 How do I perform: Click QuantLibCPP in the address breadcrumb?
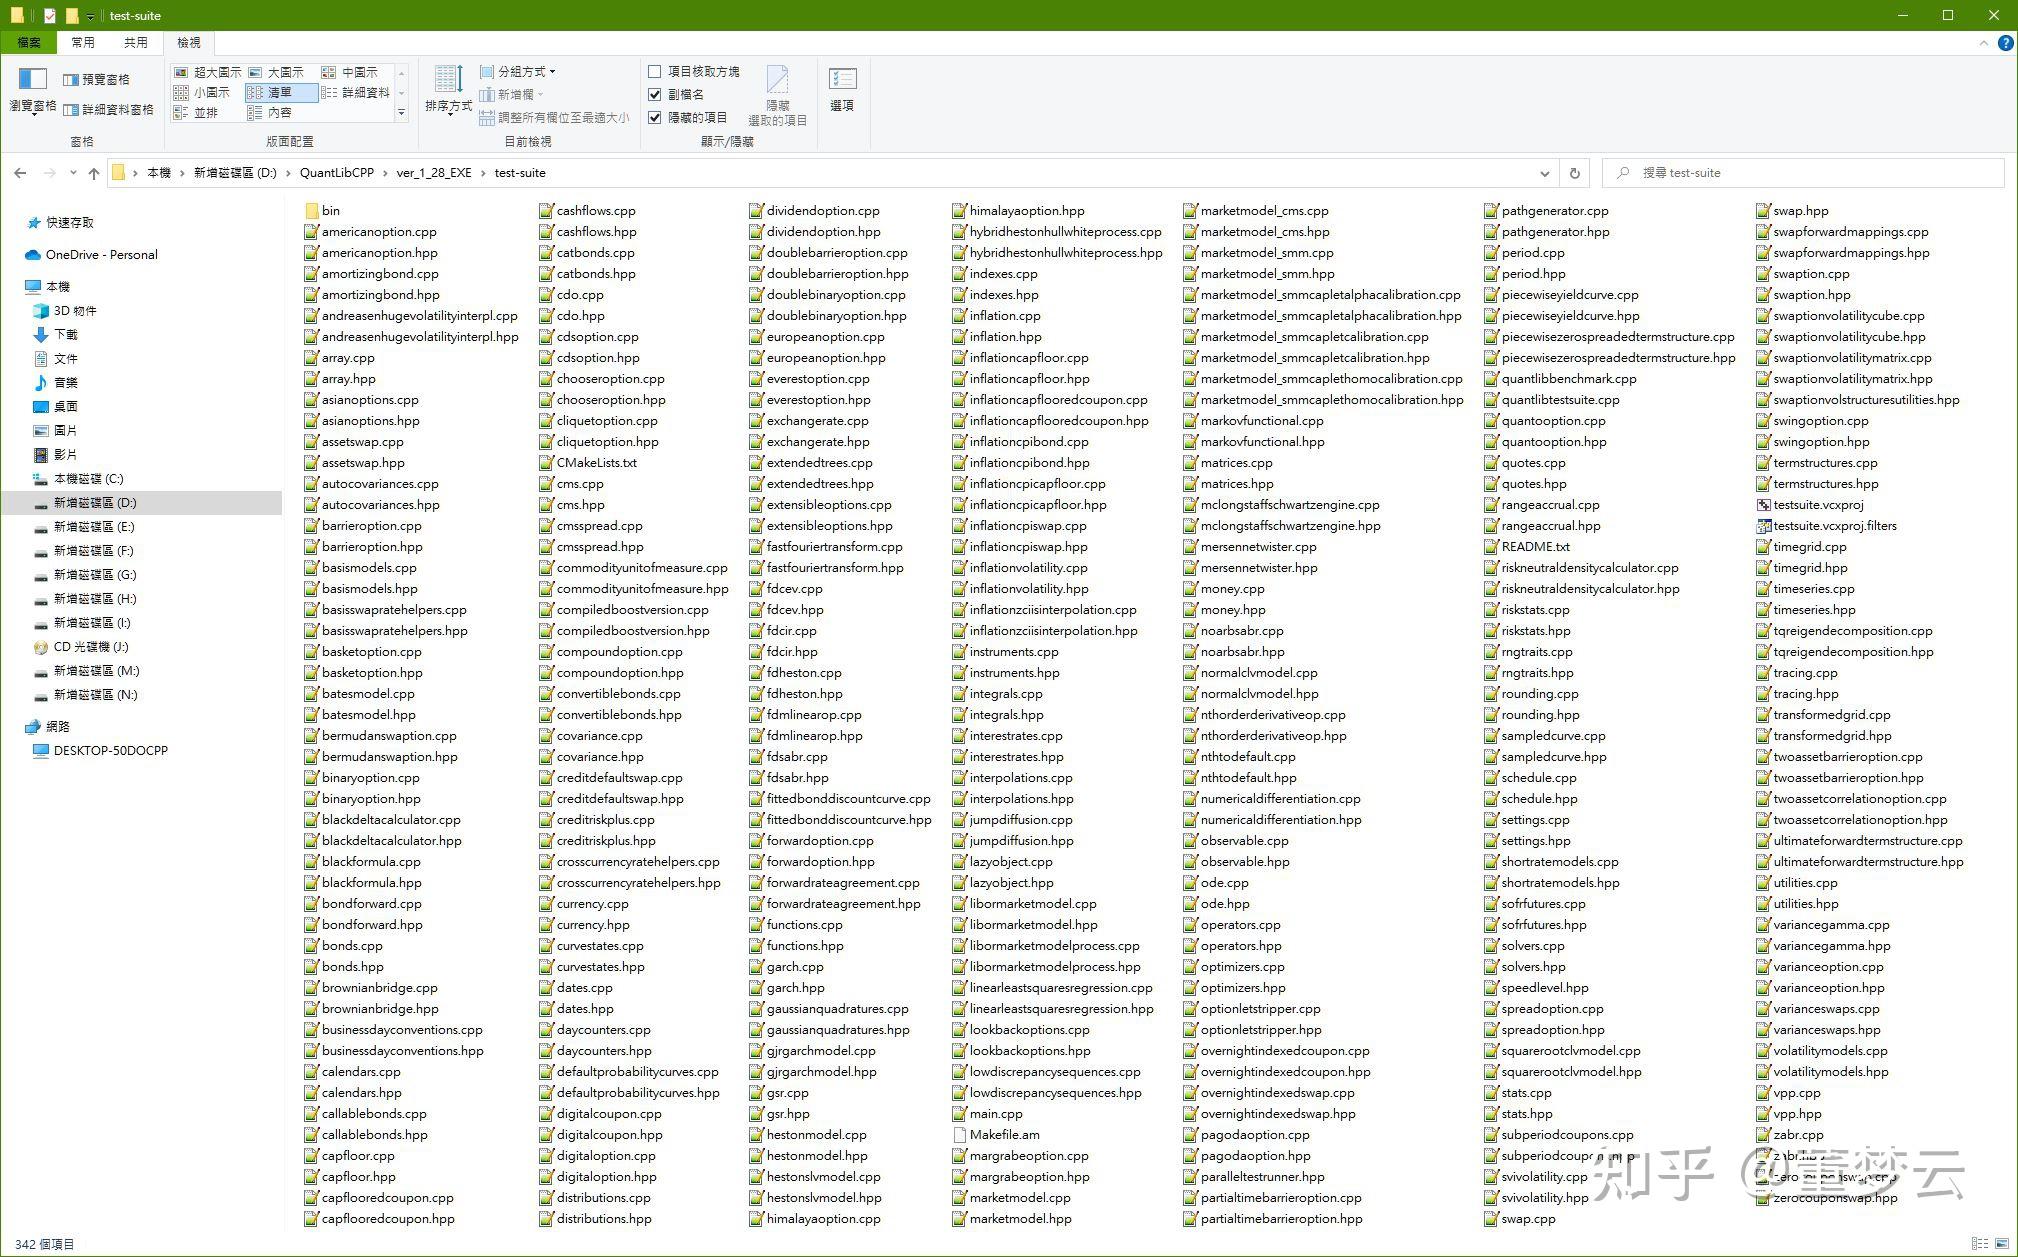[x=336, y=173]
